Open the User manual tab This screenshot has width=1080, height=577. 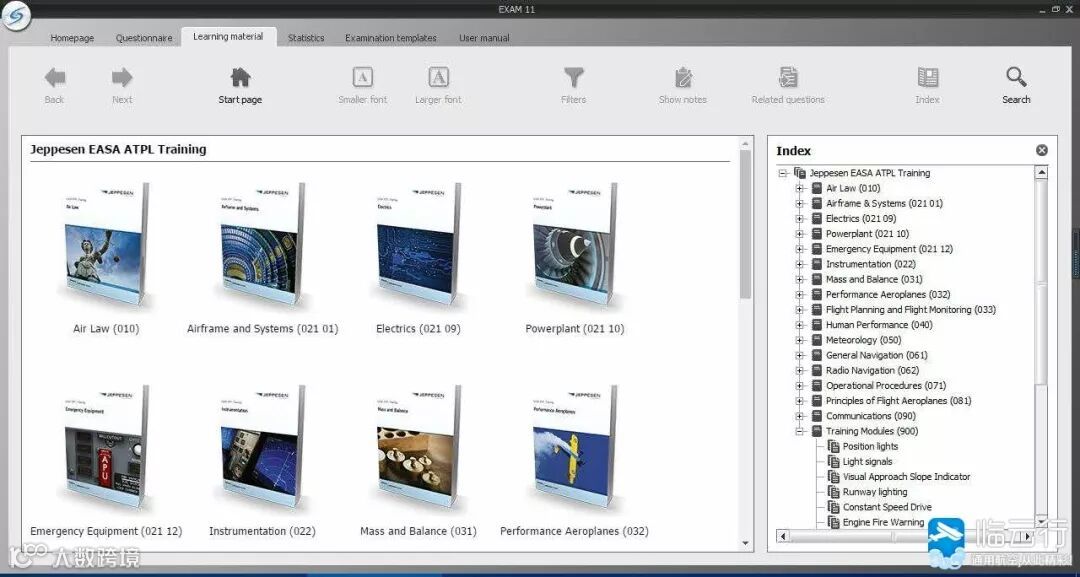point(484,38)
